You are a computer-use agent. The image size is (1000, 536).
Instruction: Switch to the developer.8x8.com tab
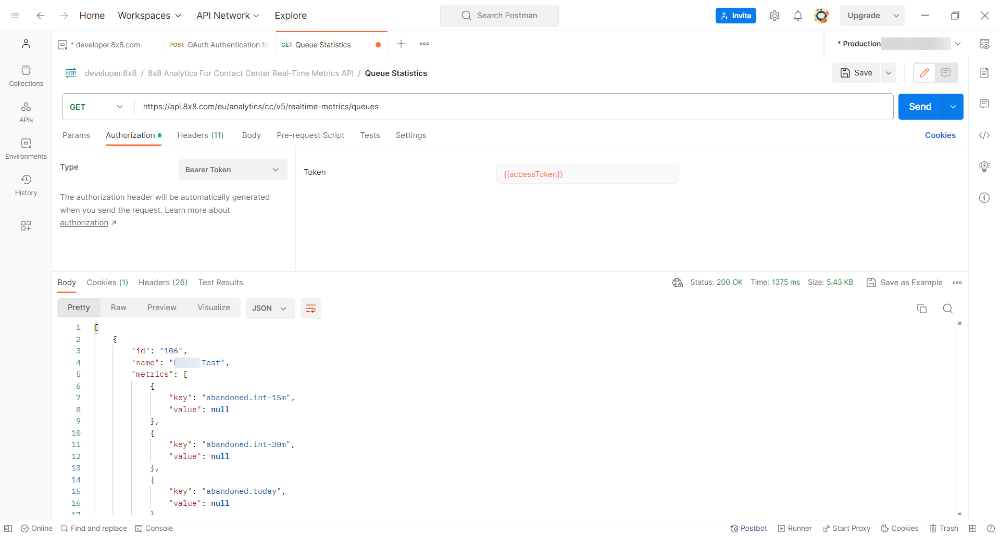107,45
